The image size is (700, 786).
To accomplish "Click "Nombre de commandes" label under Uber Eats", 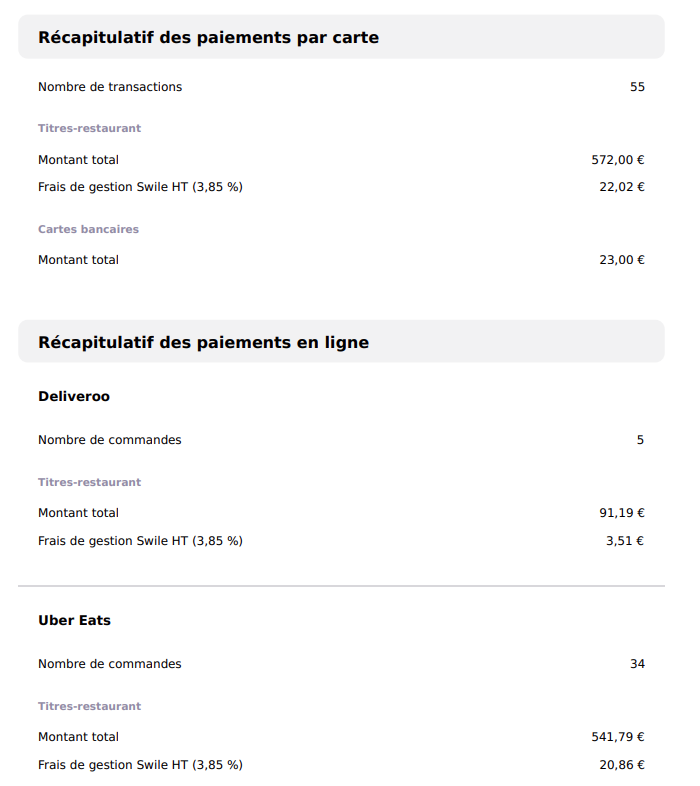I will 110,664.
